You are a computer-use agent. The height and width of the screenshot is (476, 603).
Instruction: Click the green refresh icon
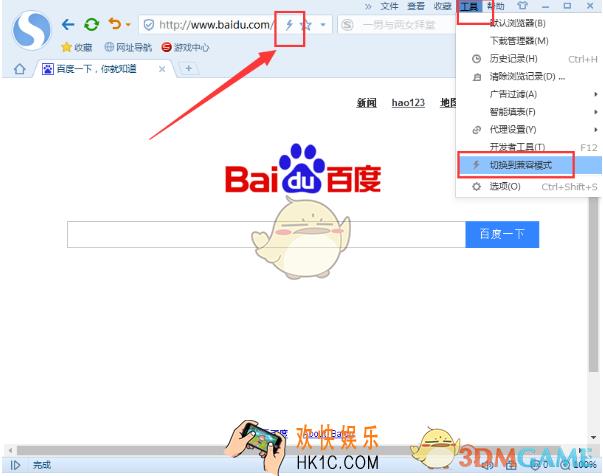[92, 25]
